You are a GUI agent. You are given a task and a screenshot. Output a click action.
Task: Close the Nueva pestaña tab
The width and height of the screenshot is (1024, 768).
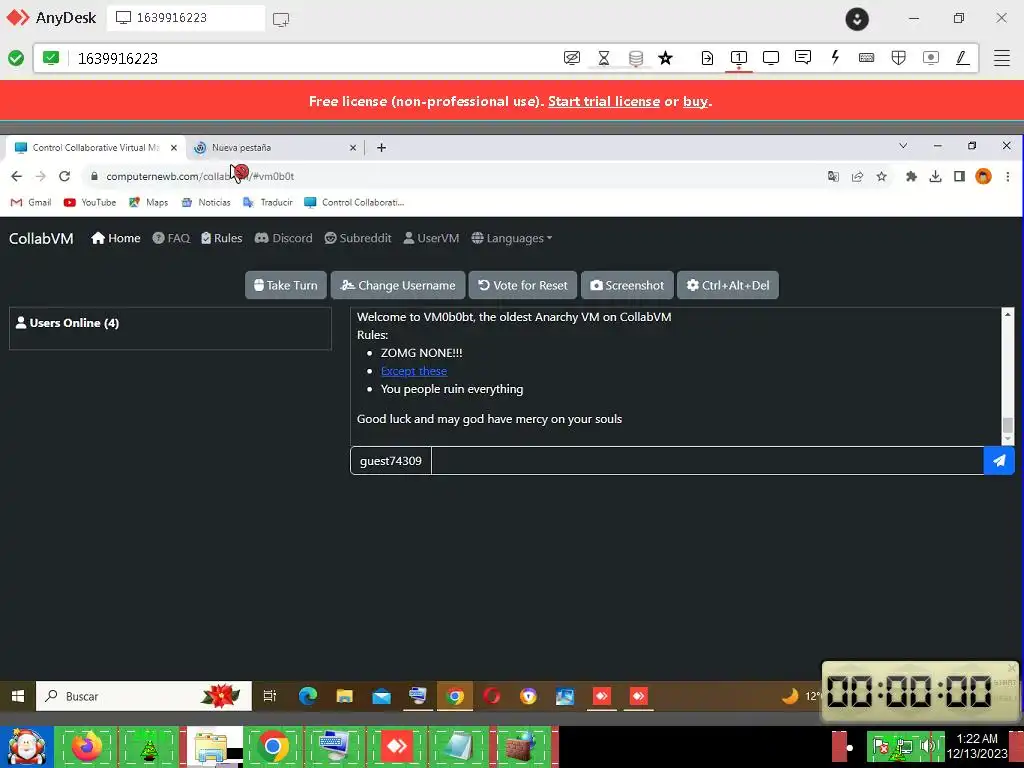353,148
